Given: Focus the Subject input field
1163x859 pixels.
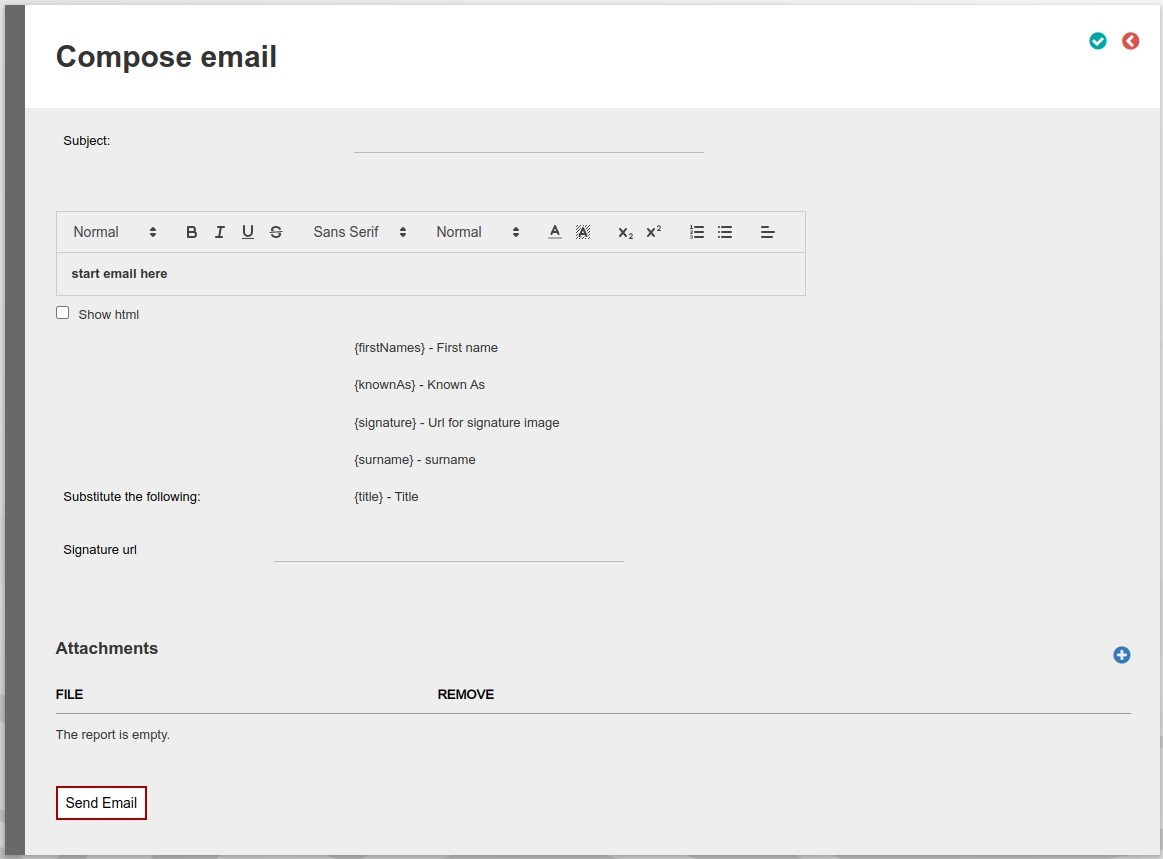Looking at the screenshot, I should pyautogui.click(x=529, y=141).
